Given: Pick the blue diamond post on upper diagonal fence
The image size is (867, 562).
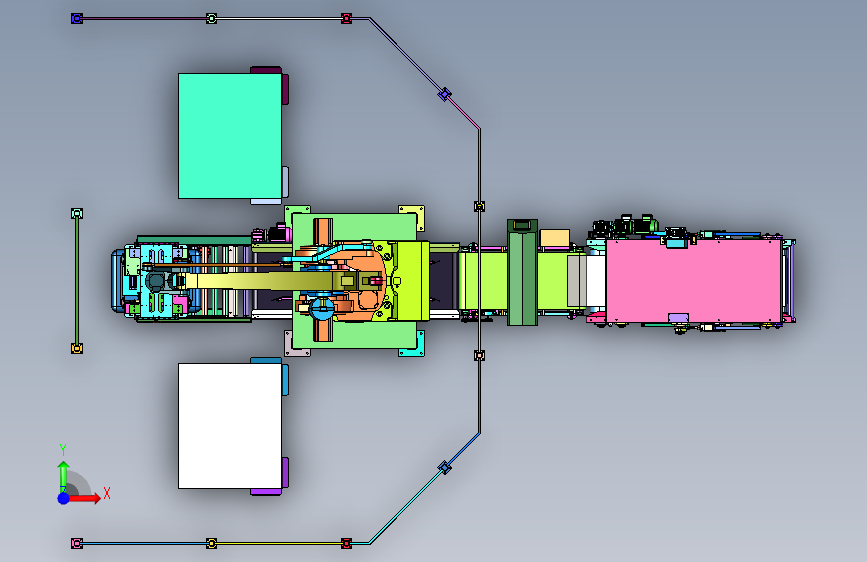Looking at the screenshot, I should tap(445, 95).
